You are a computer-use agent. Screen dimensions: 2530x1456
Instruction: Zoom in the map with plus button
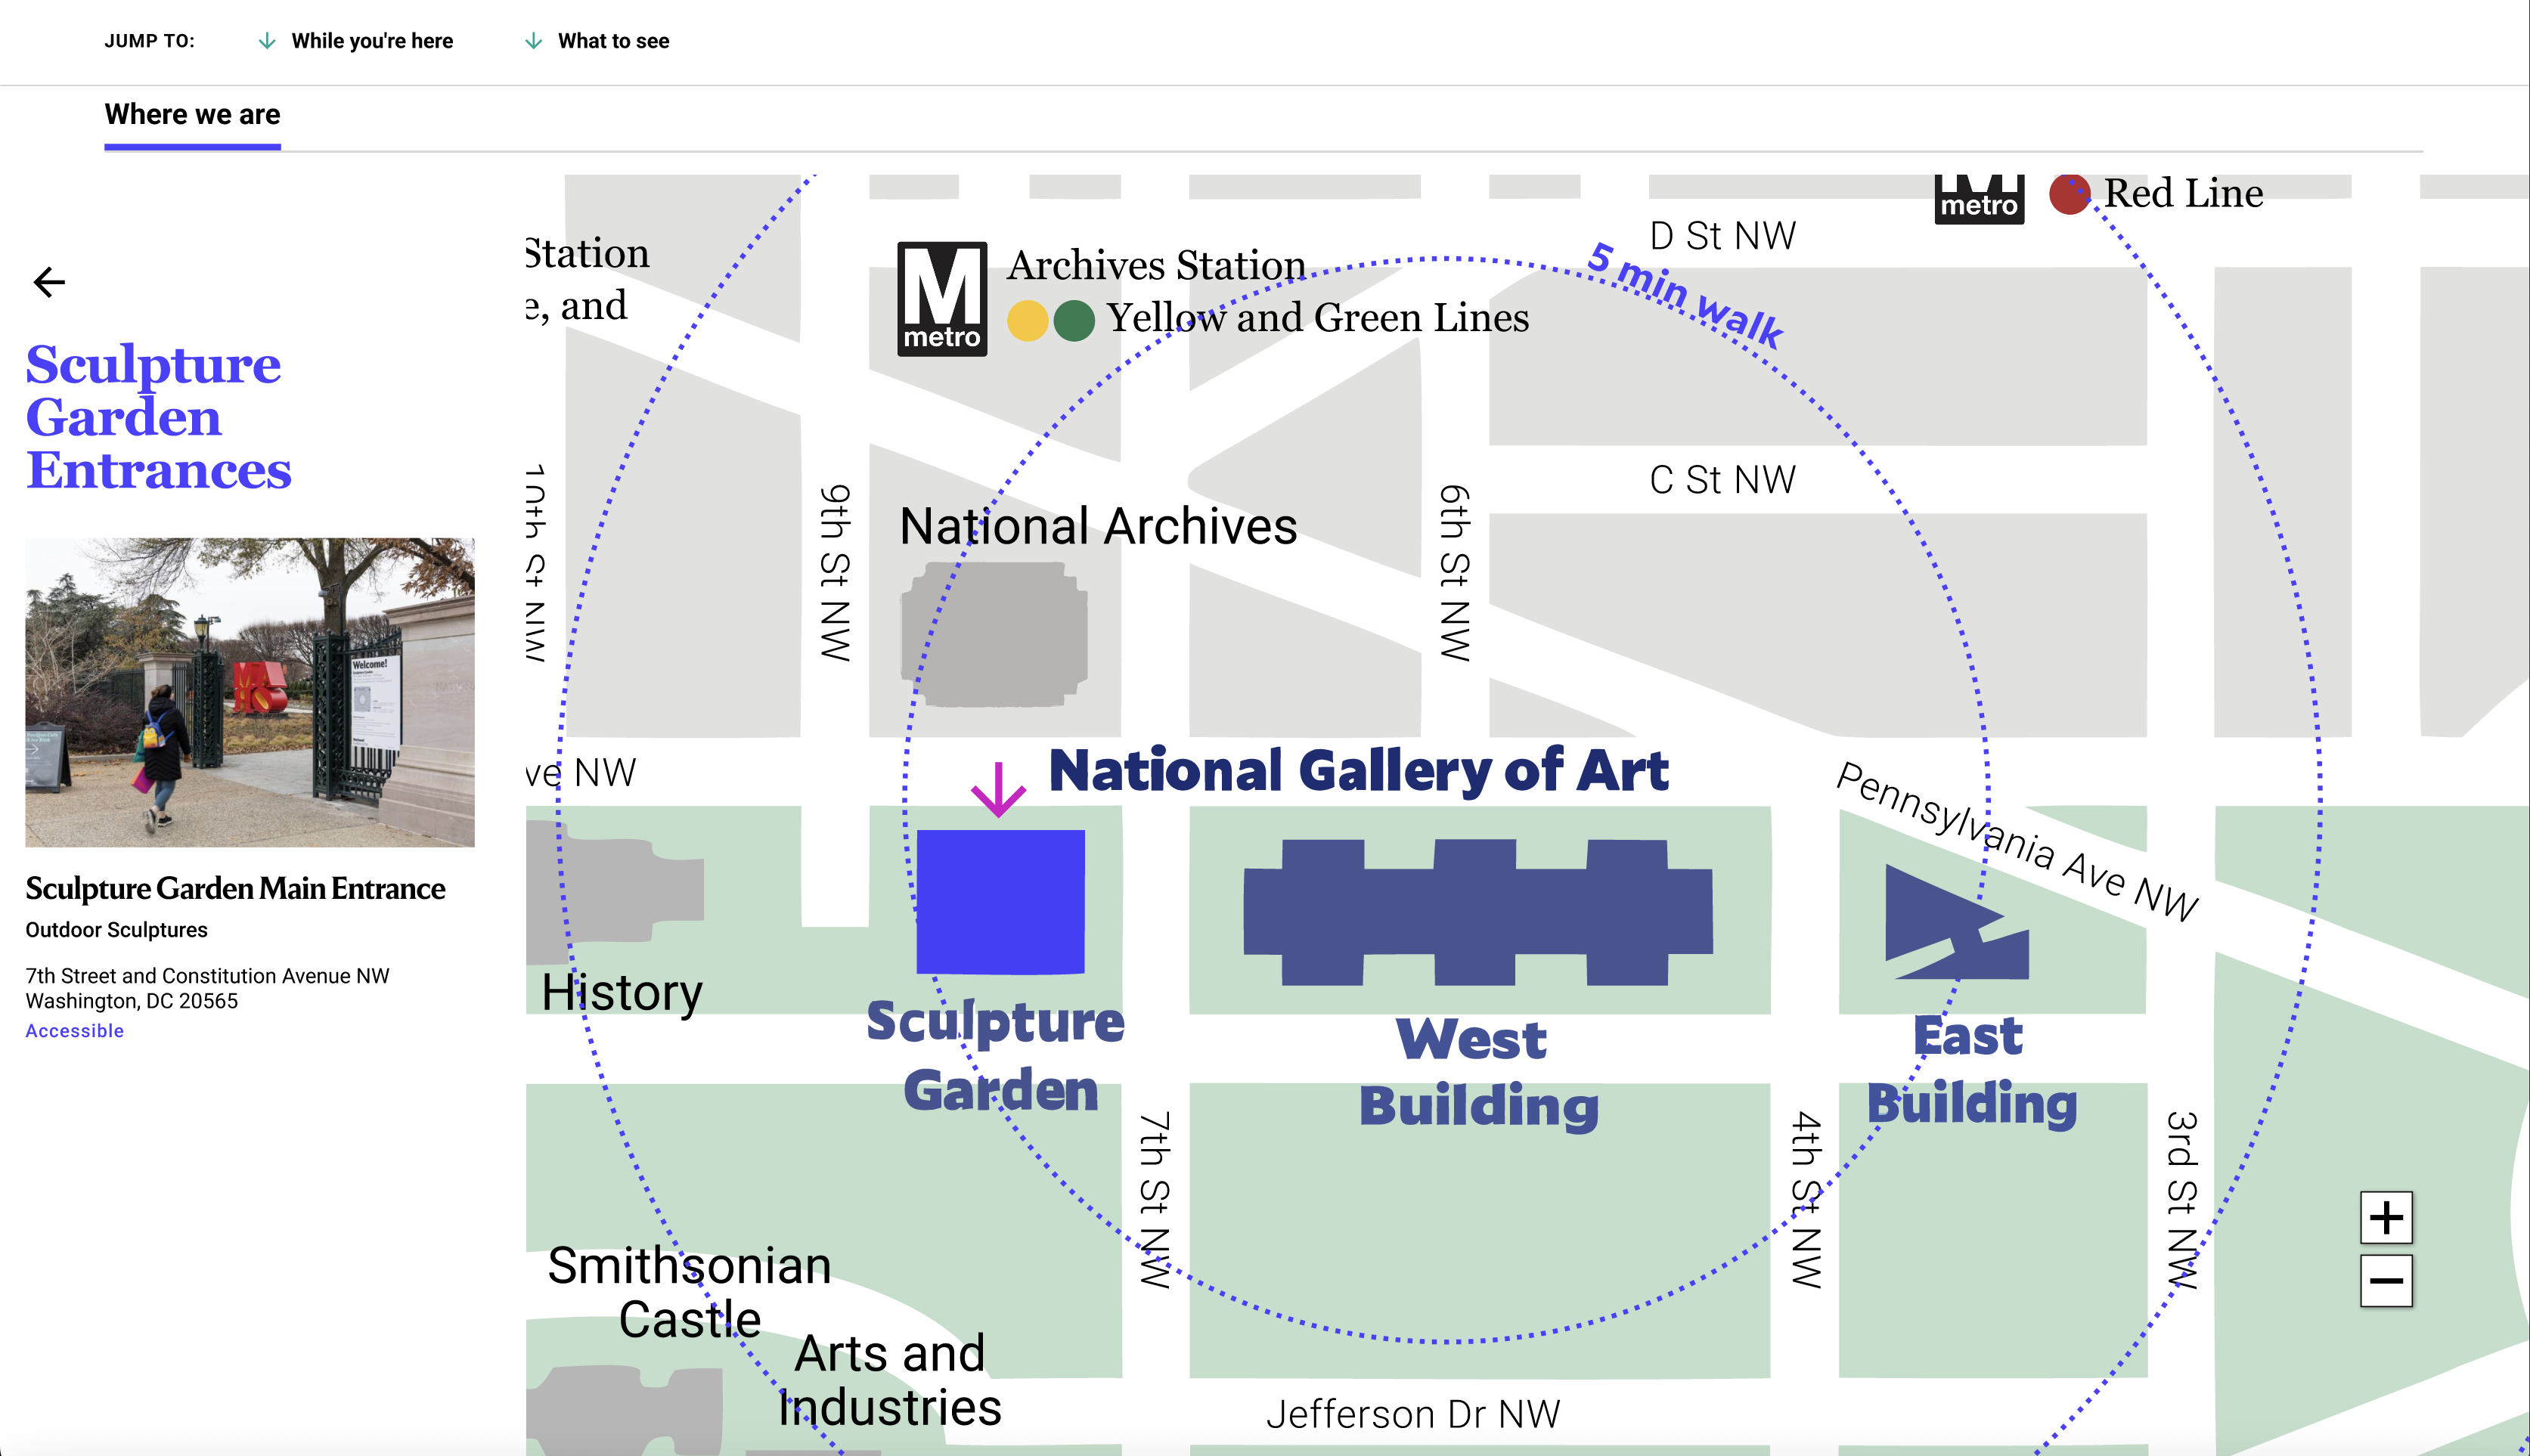[2386, 1217]
